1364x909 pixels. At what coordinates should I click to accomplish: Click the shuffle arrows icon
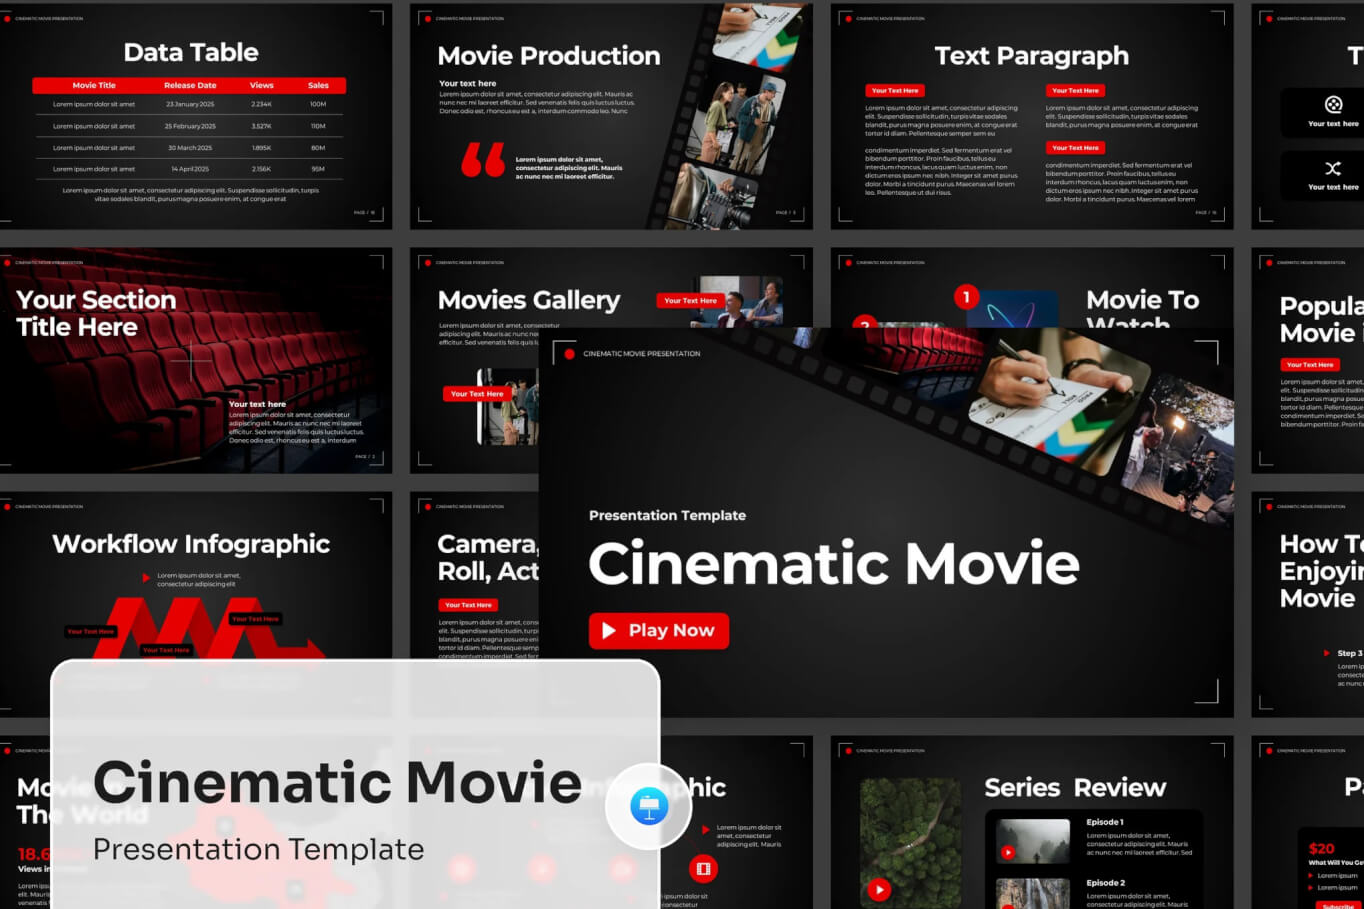click(1333, 168)
